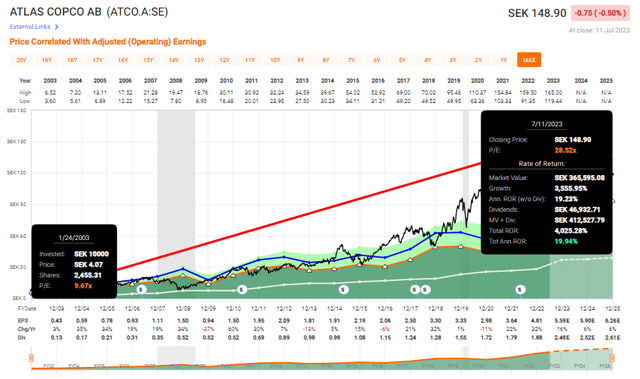Click the dollar marker directly above 12/17
Image resolution: width=640 pixels, height=379 pixels.
point(415,290)
